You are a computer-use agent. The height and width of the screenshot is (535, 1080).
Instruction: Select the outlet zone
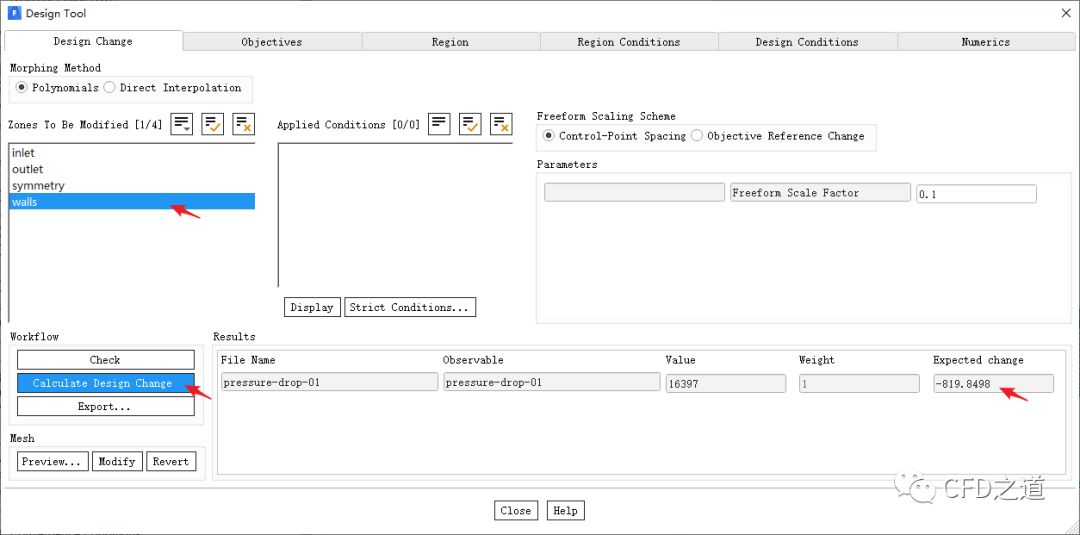tap(132, 169)
